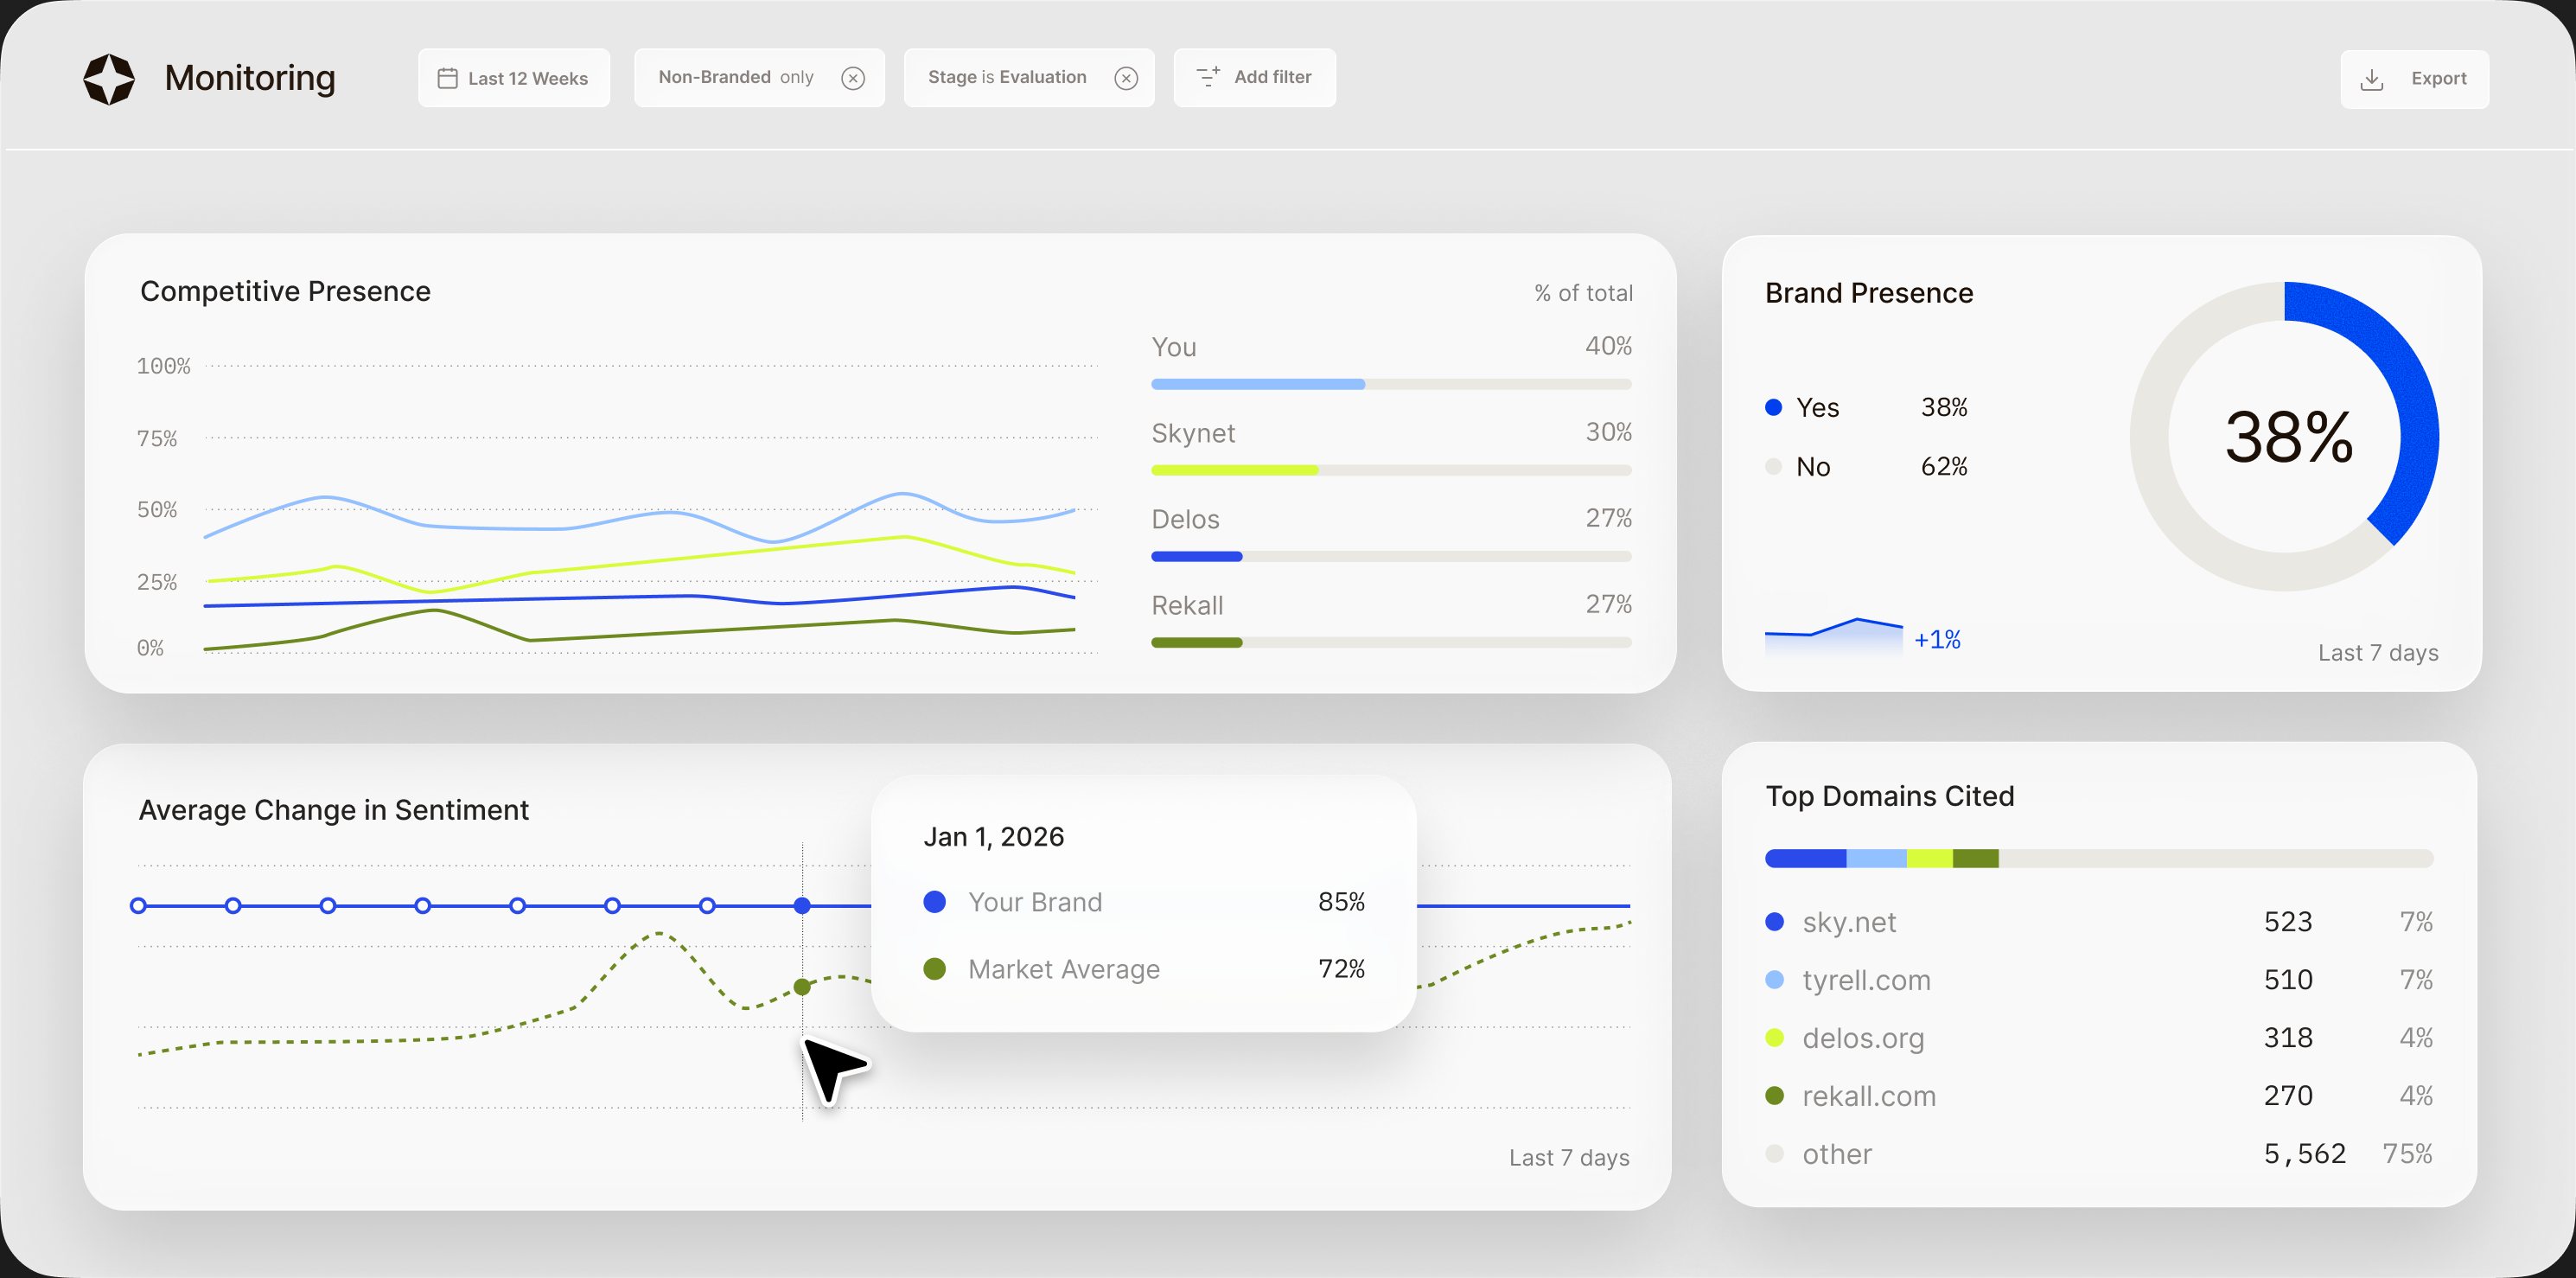Toggle the Your Brand series in the tooltip legend
The height and width of the screenshot is (1278, 2576).
935,901
